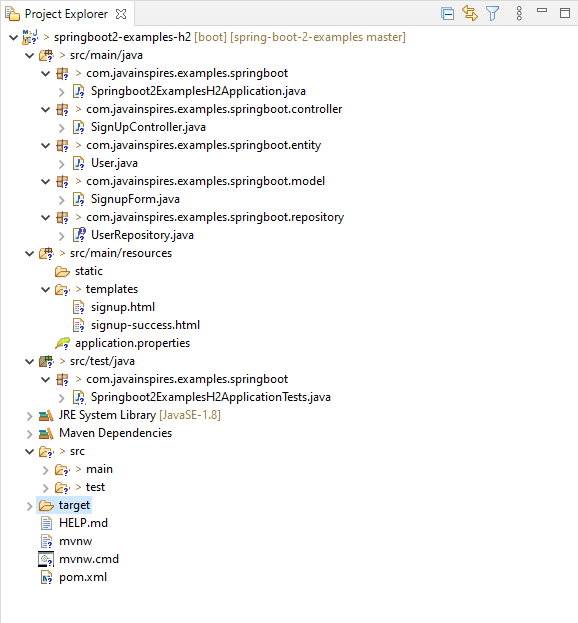Screen dimensions: 578x623
Task: Collapse the springboot.model package
Action: [x=46, y=181]
